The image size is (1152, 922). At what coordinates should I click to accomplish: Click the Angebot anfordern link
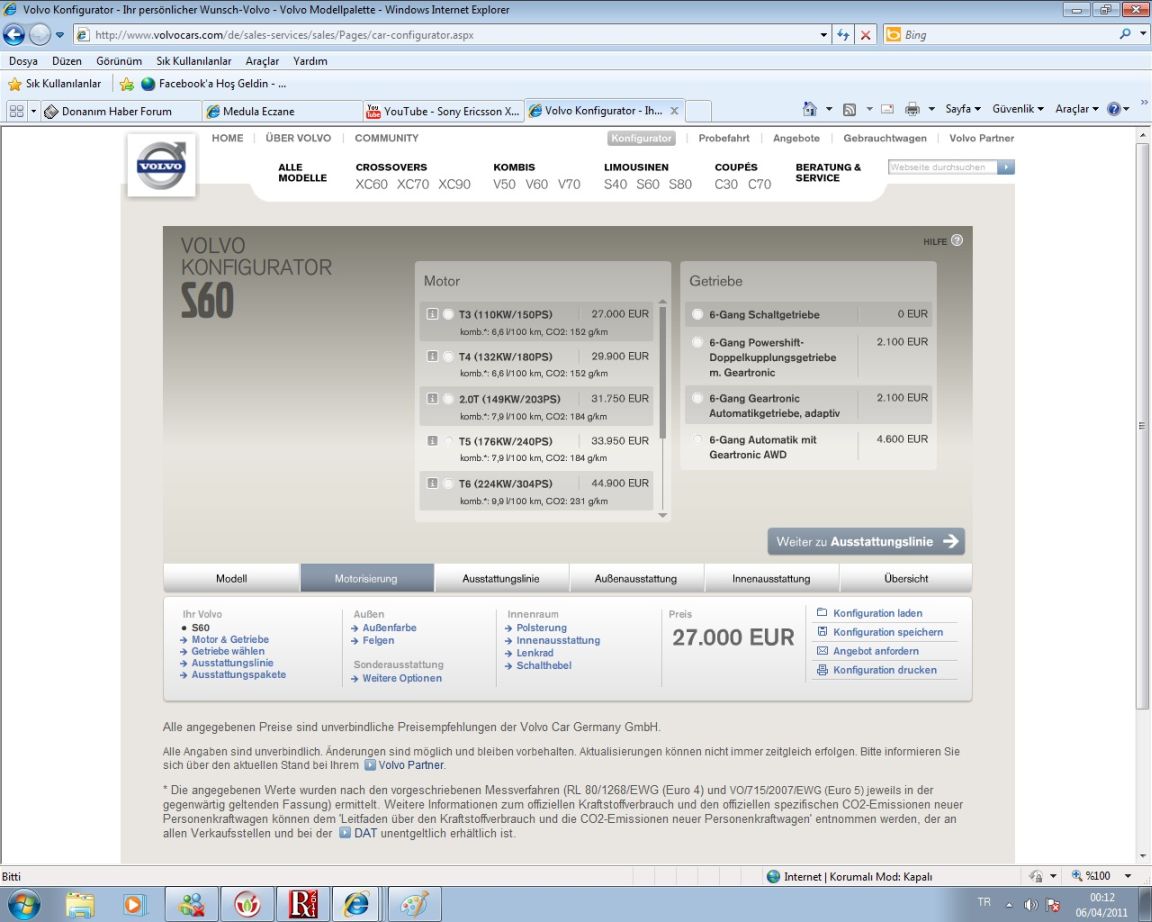pyautogui.click(x=876, y=651)
